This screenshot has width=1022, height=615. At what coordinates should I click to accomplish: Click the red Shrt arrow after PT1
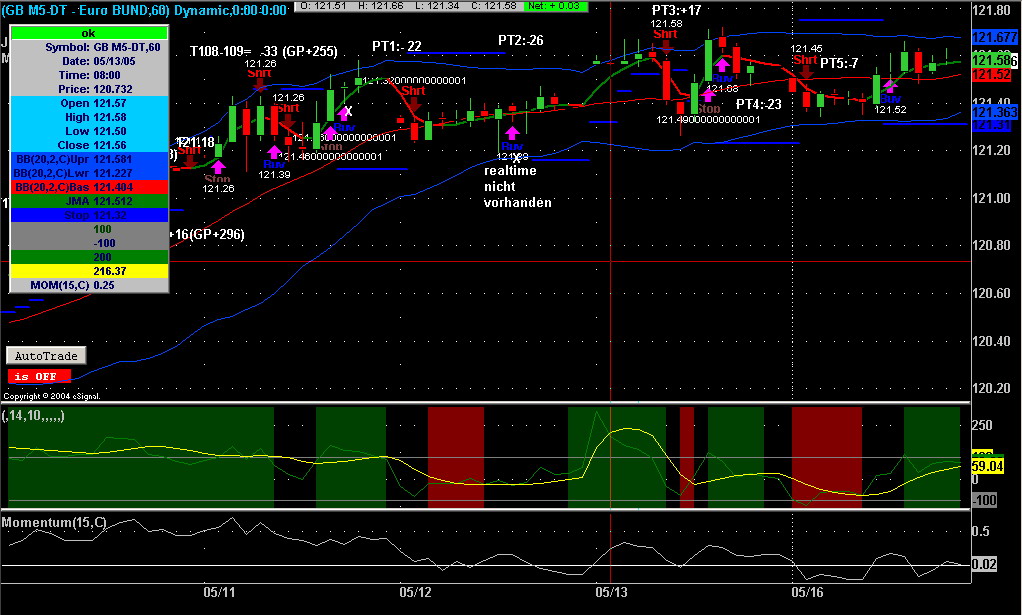[x=414, y=103]
